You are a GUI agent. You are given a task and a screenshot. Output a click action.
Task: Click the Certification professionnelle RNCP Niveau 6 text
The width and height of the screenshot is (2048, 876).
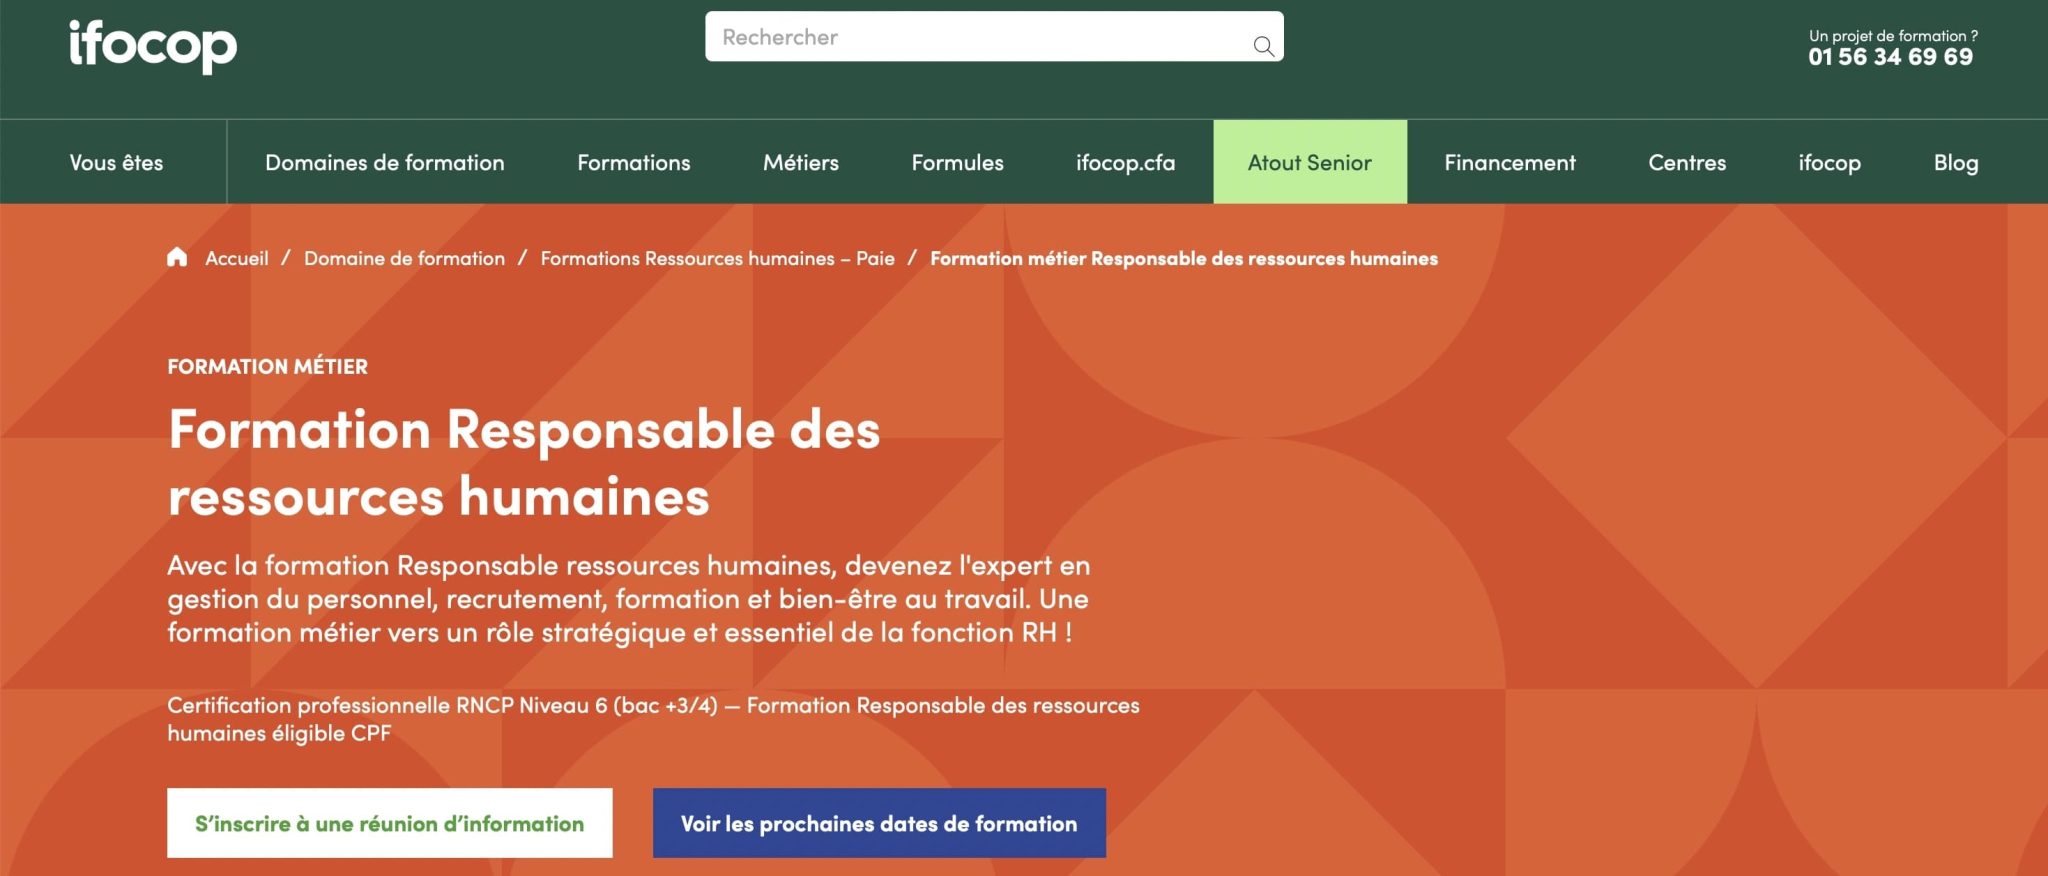(653, 719)
